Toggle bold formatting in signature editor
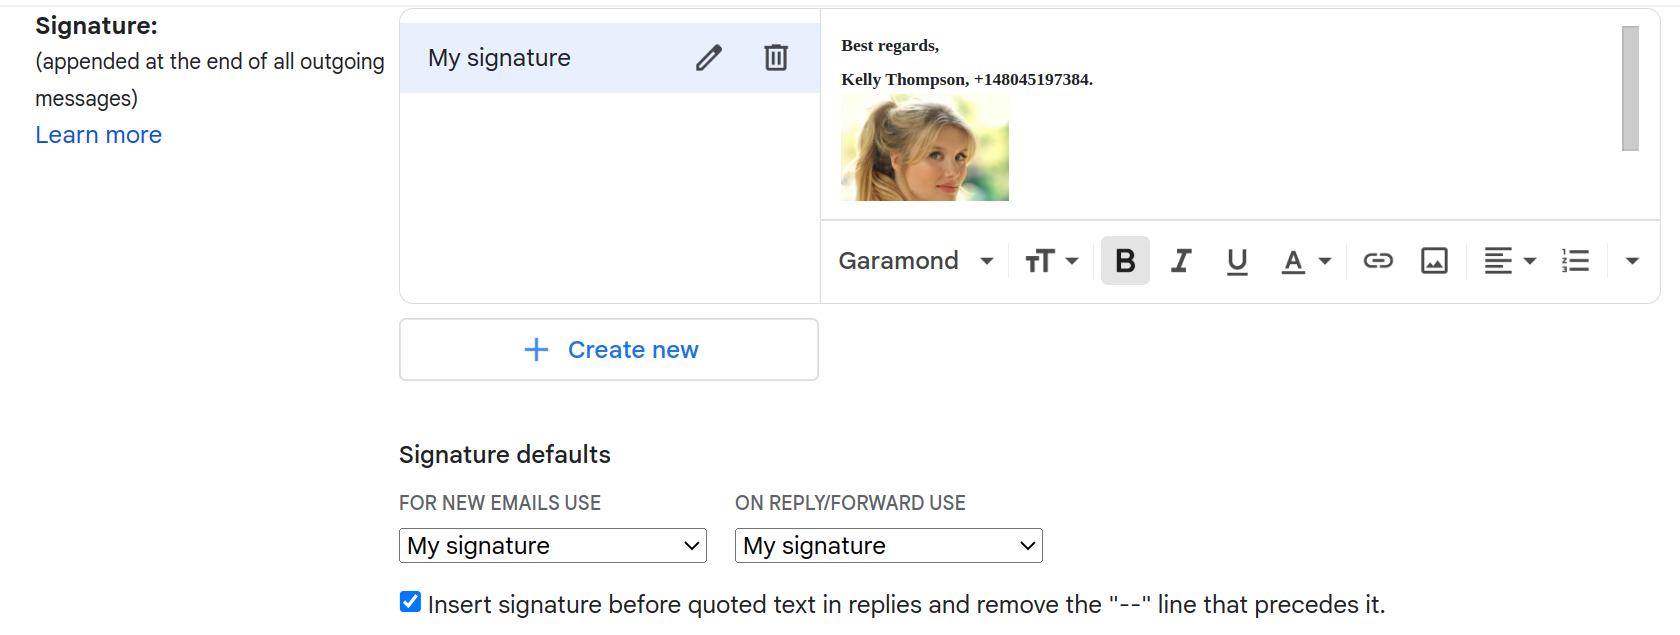Viewport: 1680px width, 635px height. [x=1125, y=261]
